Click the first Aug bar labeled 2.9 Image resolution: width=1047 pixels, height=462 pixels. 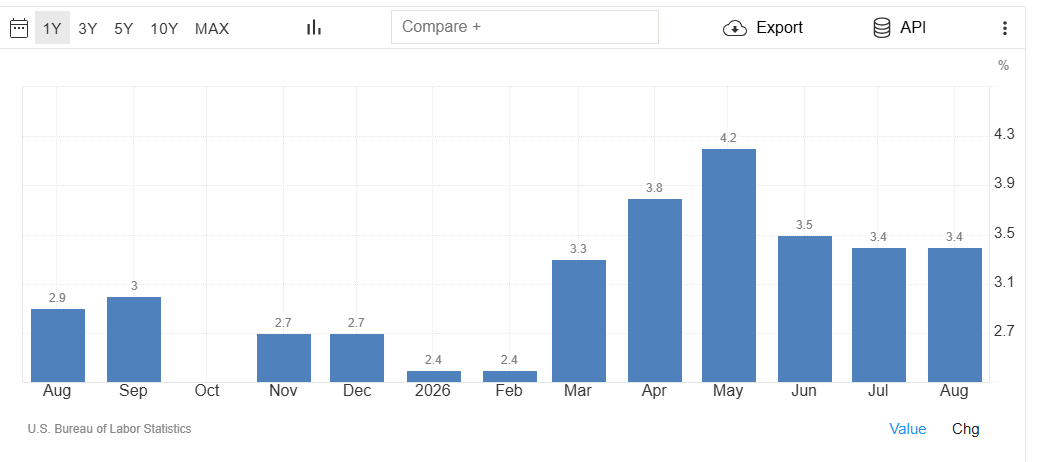point(58,346)
